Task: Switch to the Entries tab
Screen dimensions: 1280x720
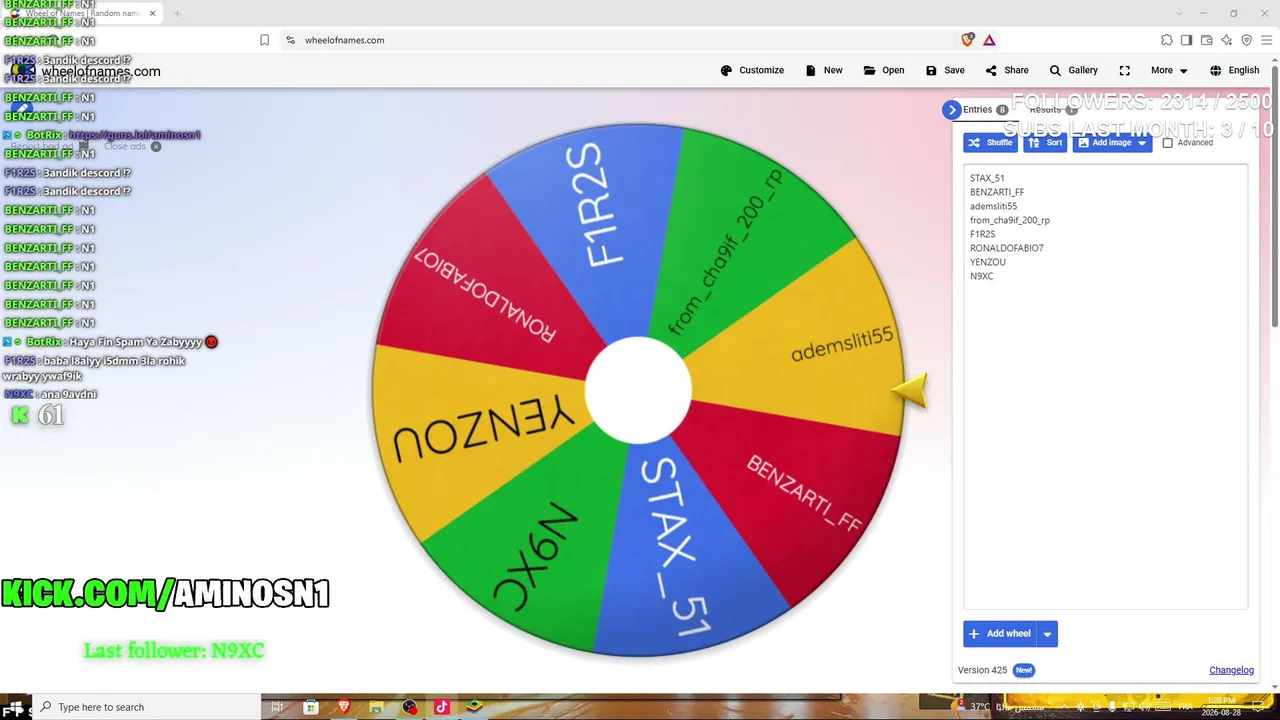Action: pyautogui.click(x=985, y=110)
